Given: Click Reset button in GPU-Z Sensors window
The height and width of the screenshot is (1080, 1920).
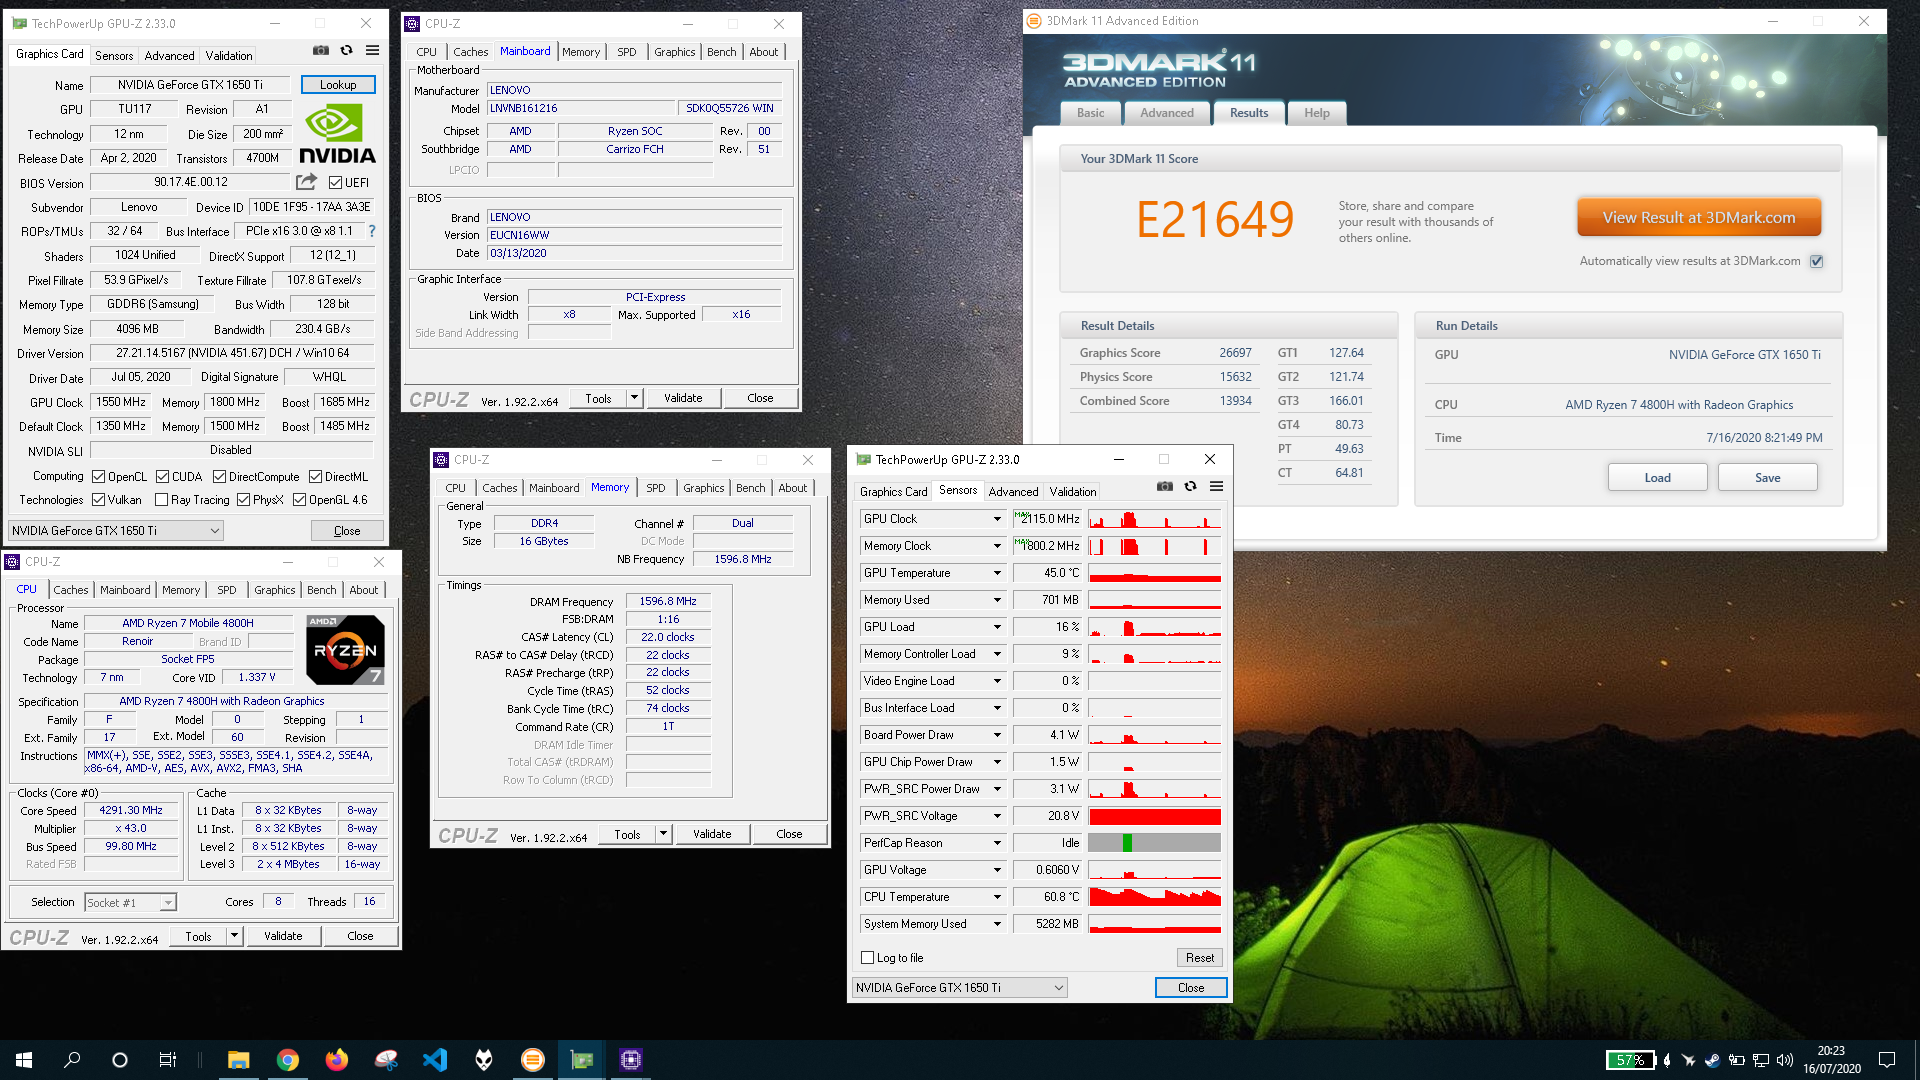Looking at the screenshot, I should (x=1200, y=958).
